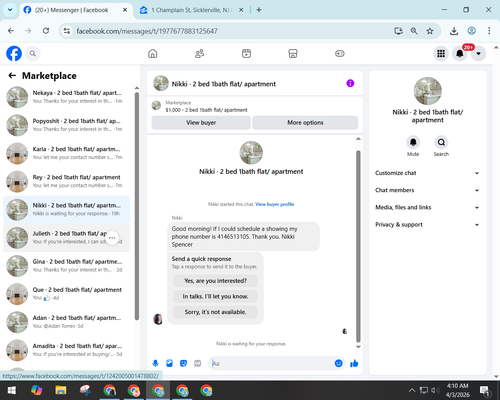Switch to the 1 Champlain St, Sicklerville tab

tap(192, 10)
